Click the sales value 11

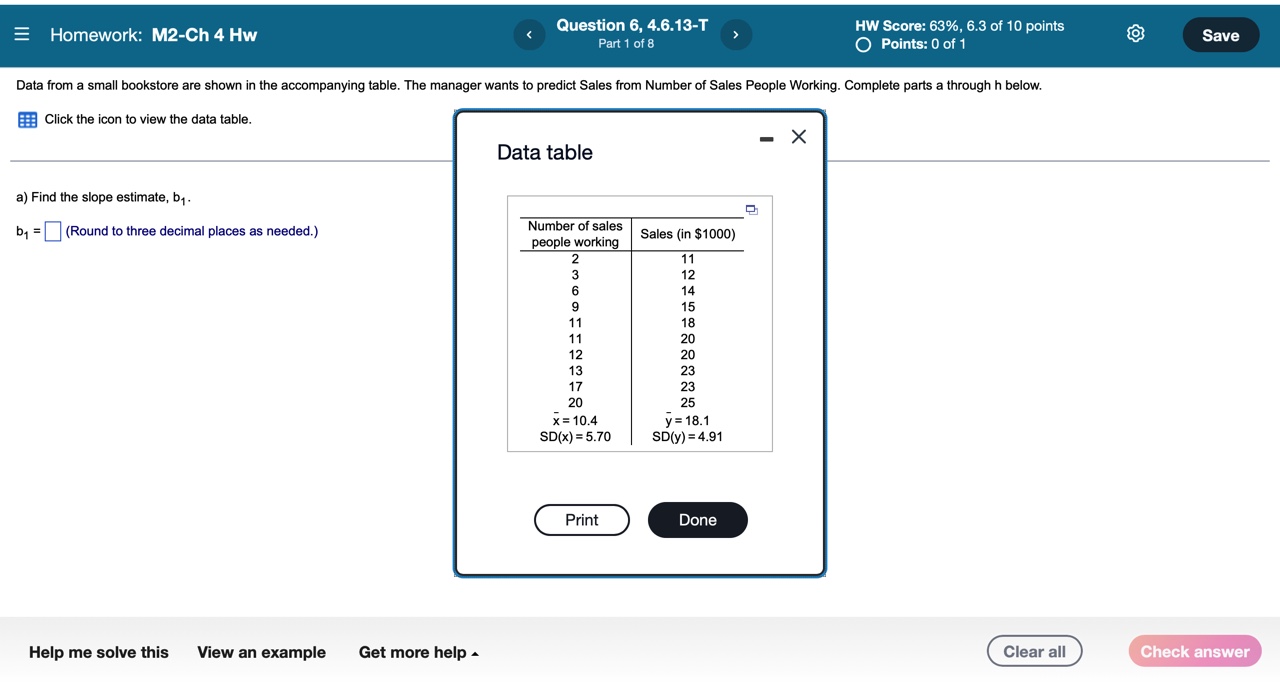pos(688,259)
